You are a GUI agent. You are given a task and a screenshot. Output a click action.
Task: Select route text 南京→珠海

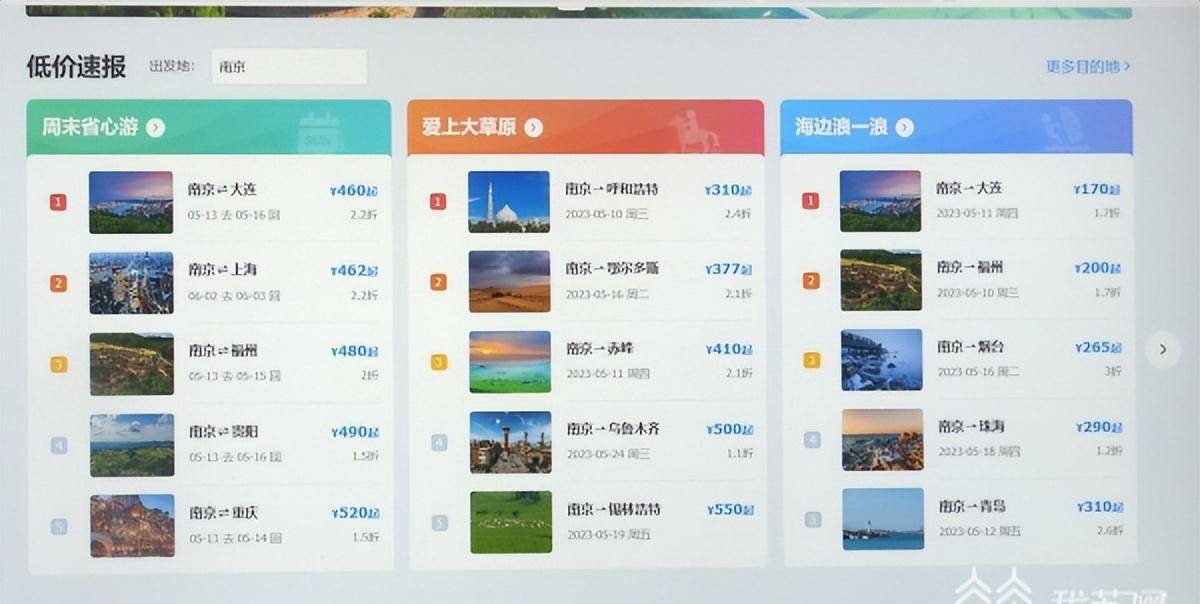tap(971, 426)
